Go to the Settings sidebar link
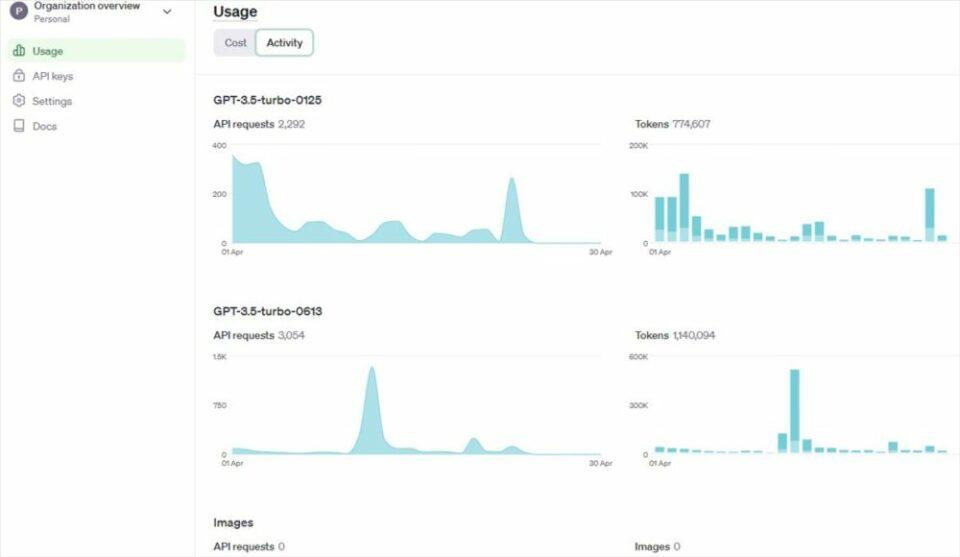This screenshot has width=960, height=557. click(52, 101)
